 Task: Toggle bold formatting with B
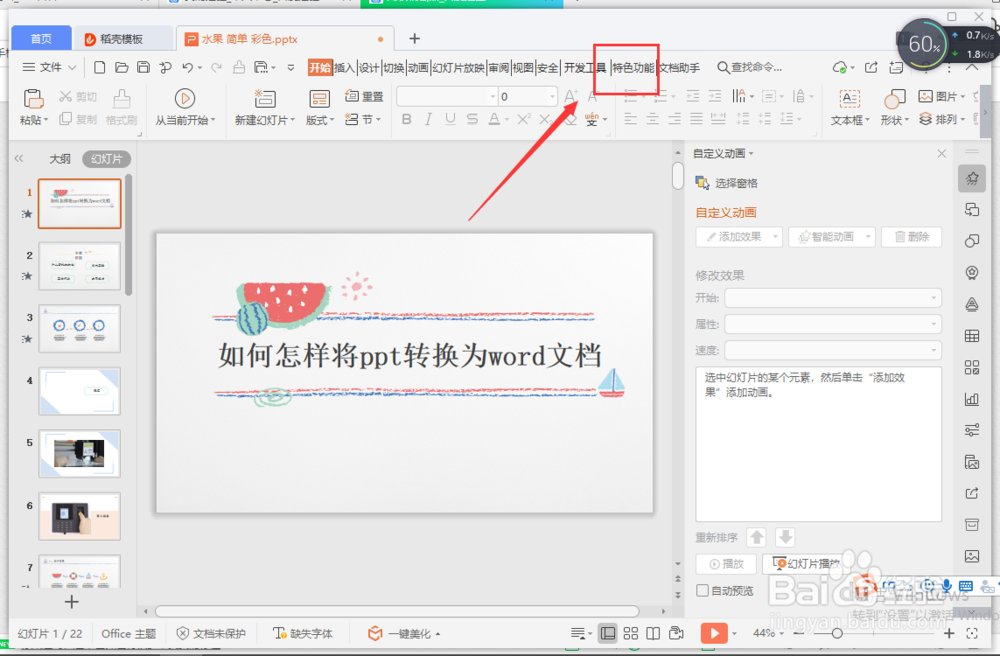(x=407, y=118)
